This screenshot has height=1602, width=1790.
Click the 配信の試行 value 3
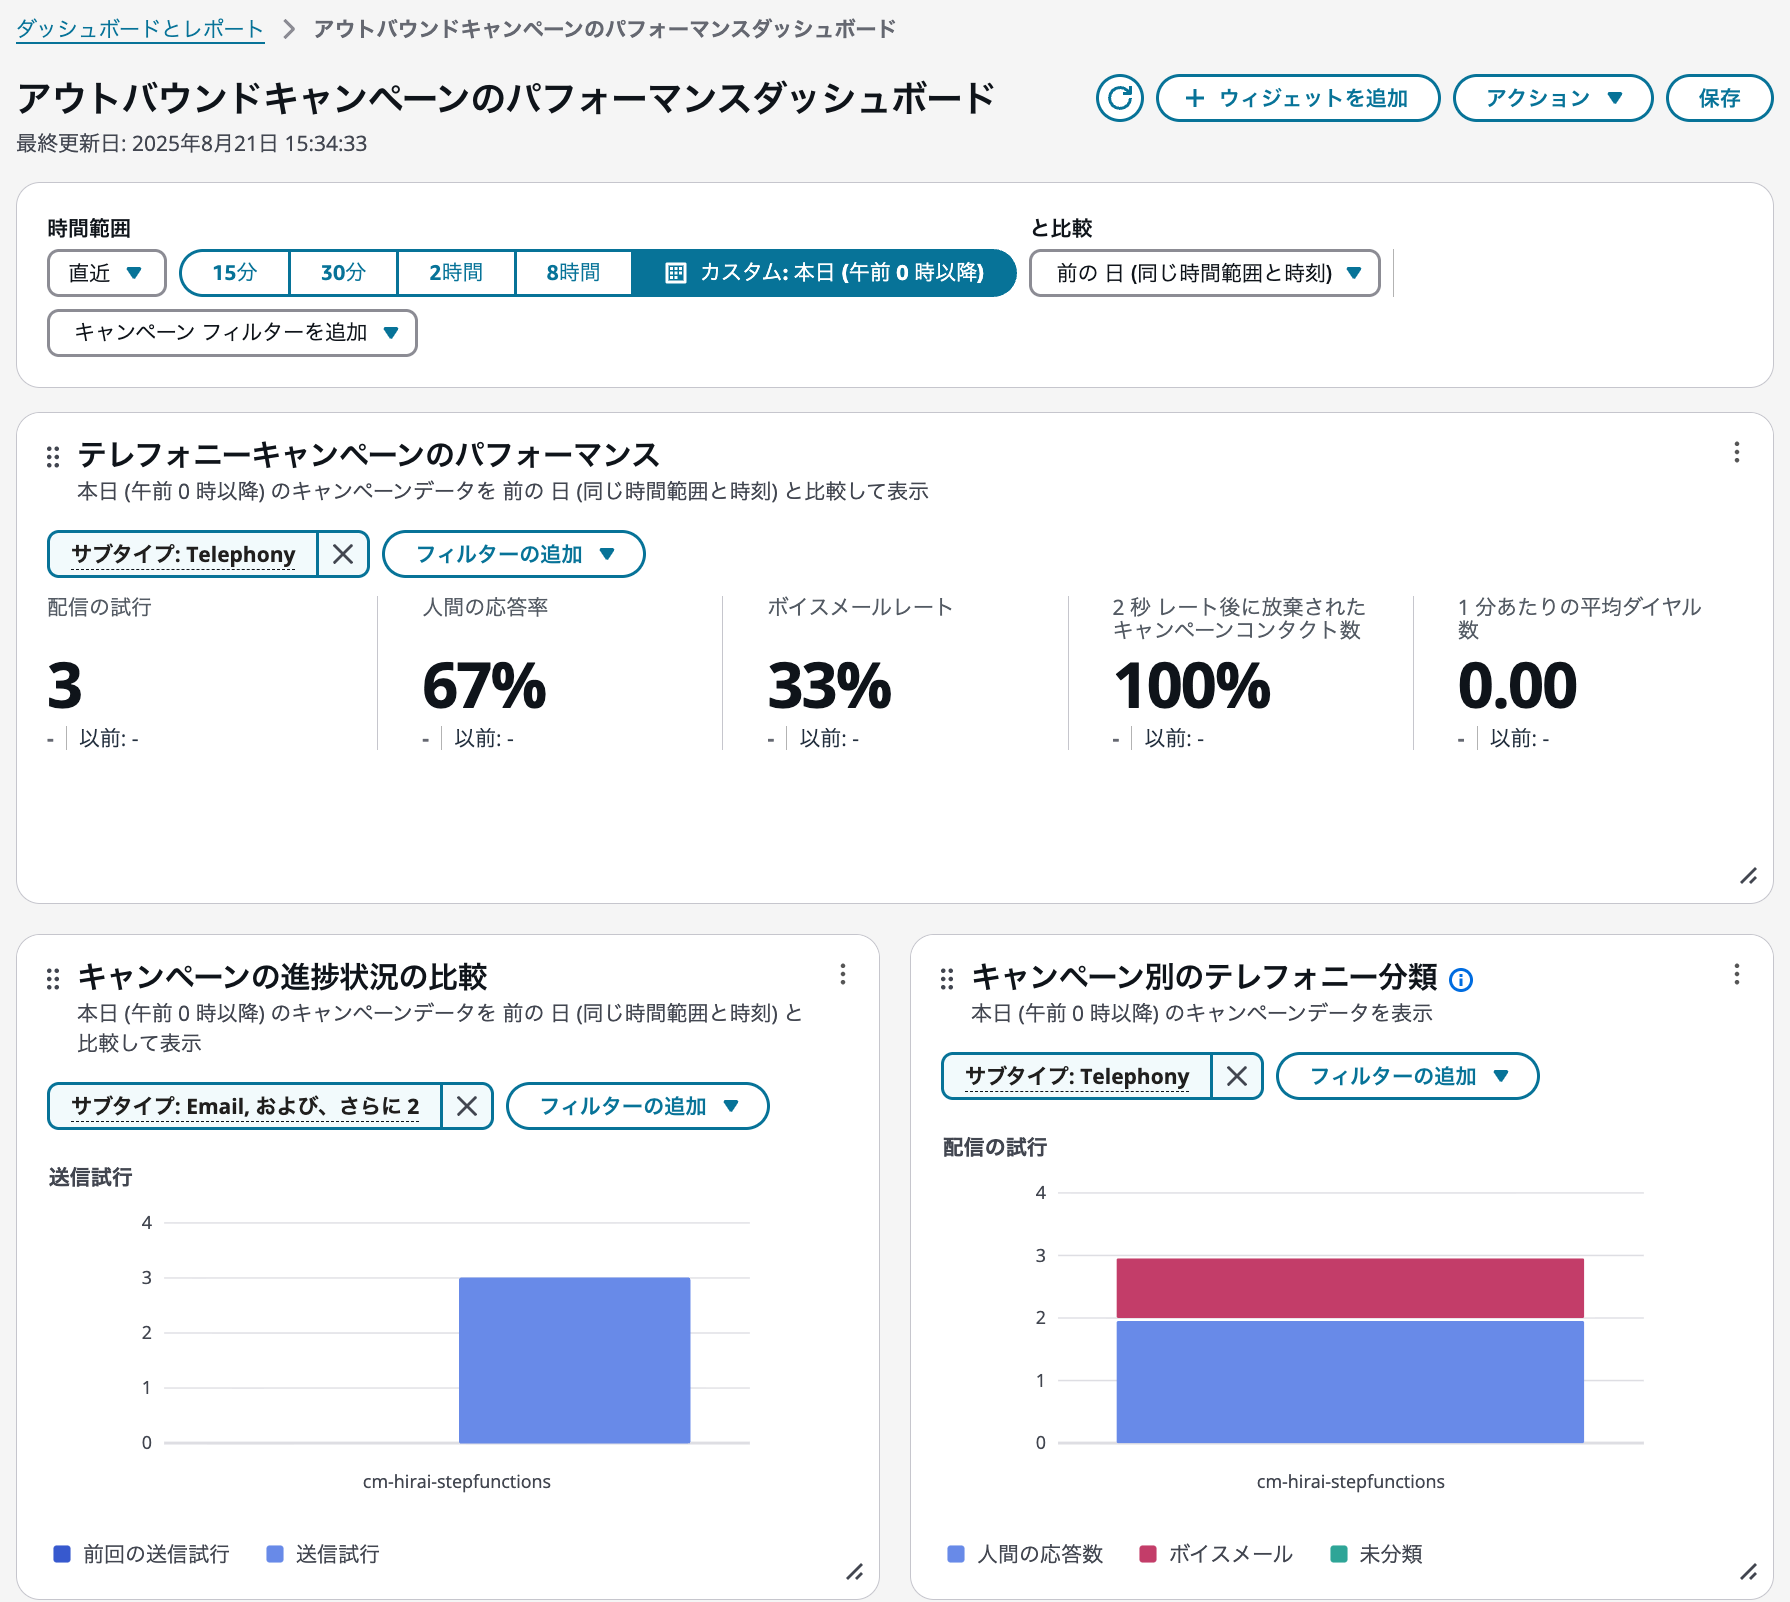(x=65, y=686)
